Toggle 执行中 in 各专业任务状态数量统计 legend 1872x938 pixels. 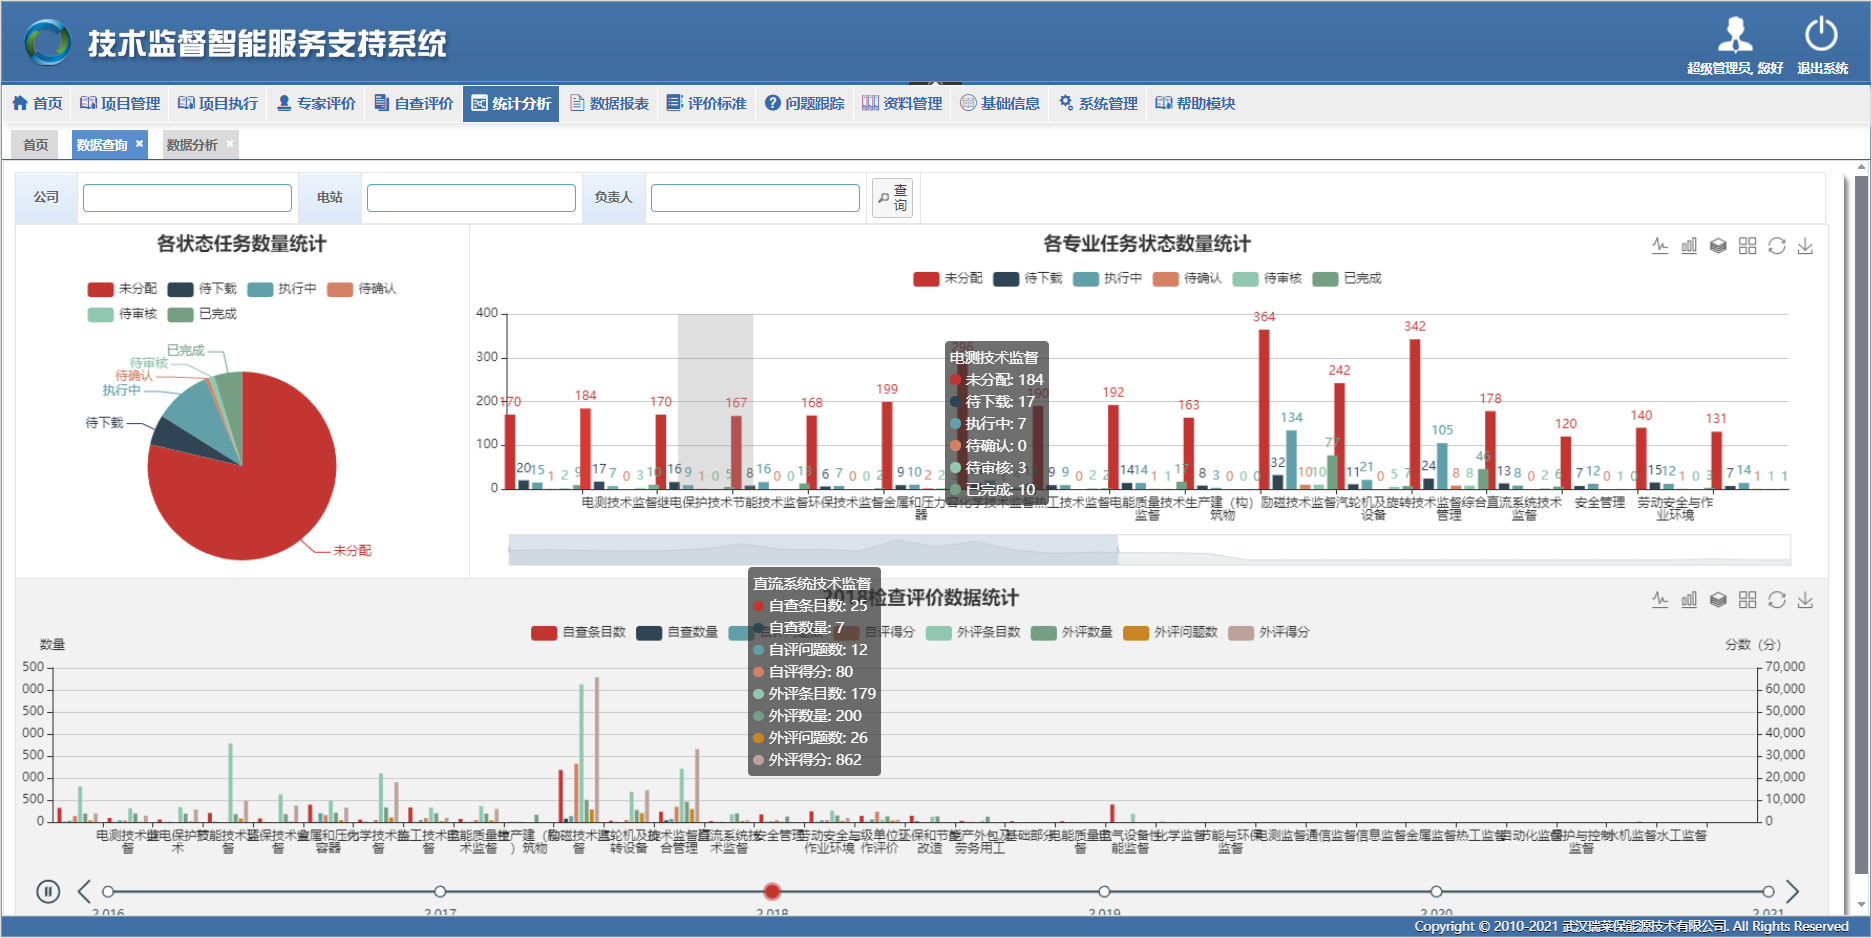[1108, 278]
